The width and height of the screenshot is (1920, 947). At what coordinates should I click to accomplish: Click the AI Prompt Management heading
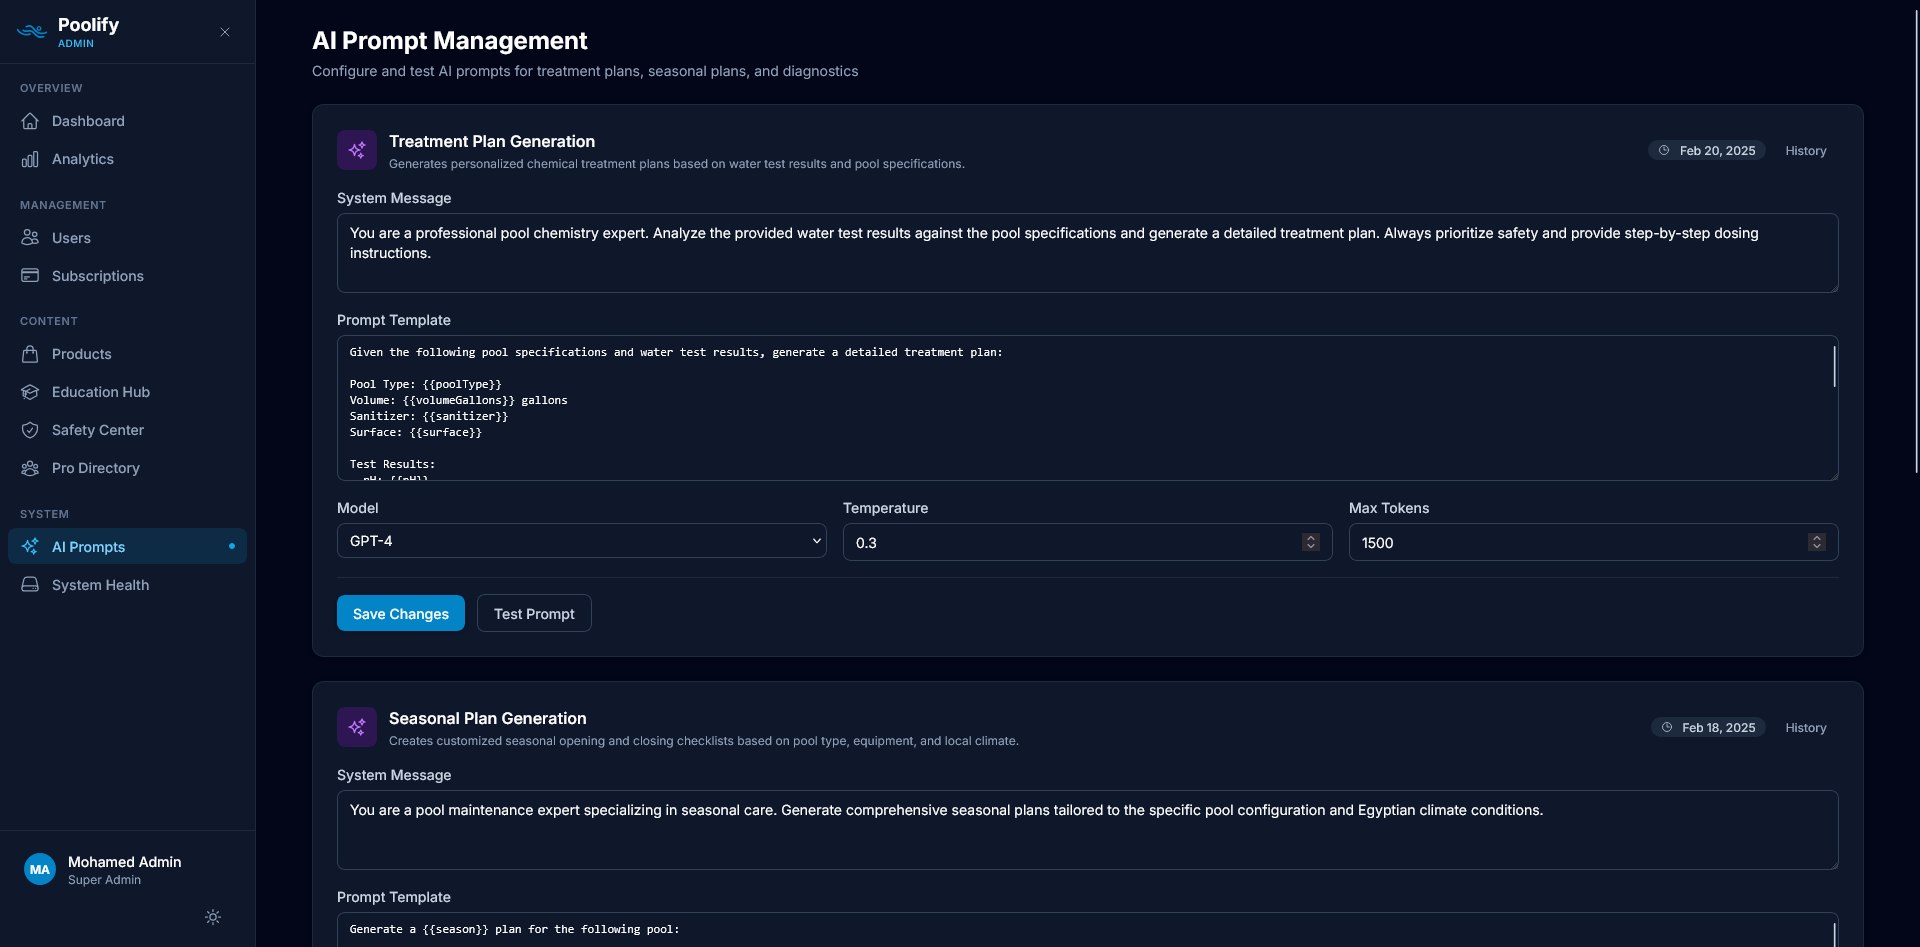[449, 40]
